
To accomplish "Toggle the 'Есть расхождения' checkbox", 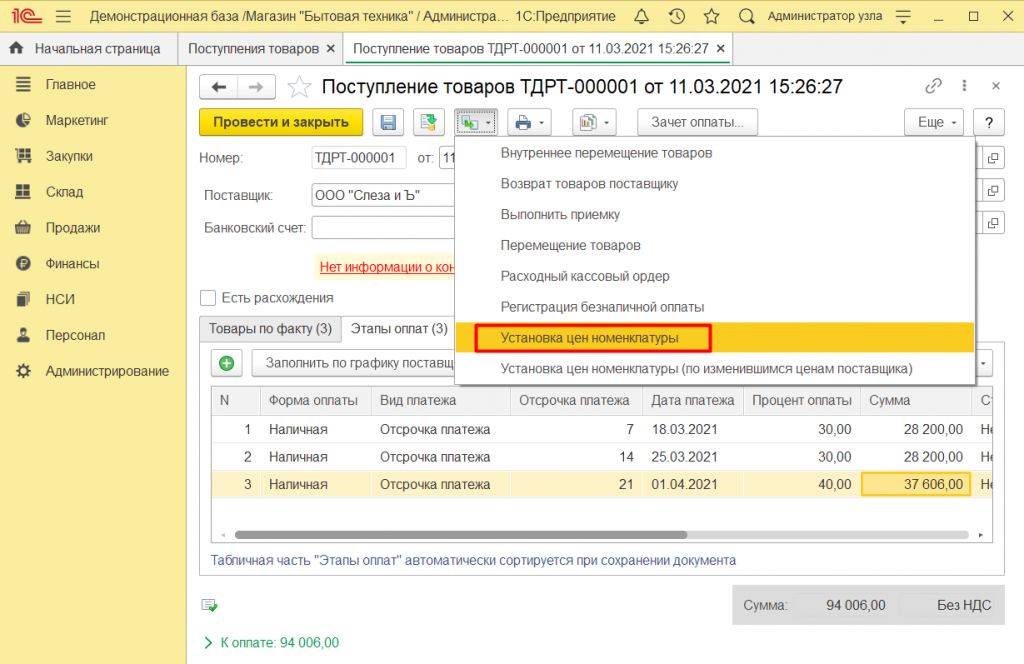I will coord(208,297).
